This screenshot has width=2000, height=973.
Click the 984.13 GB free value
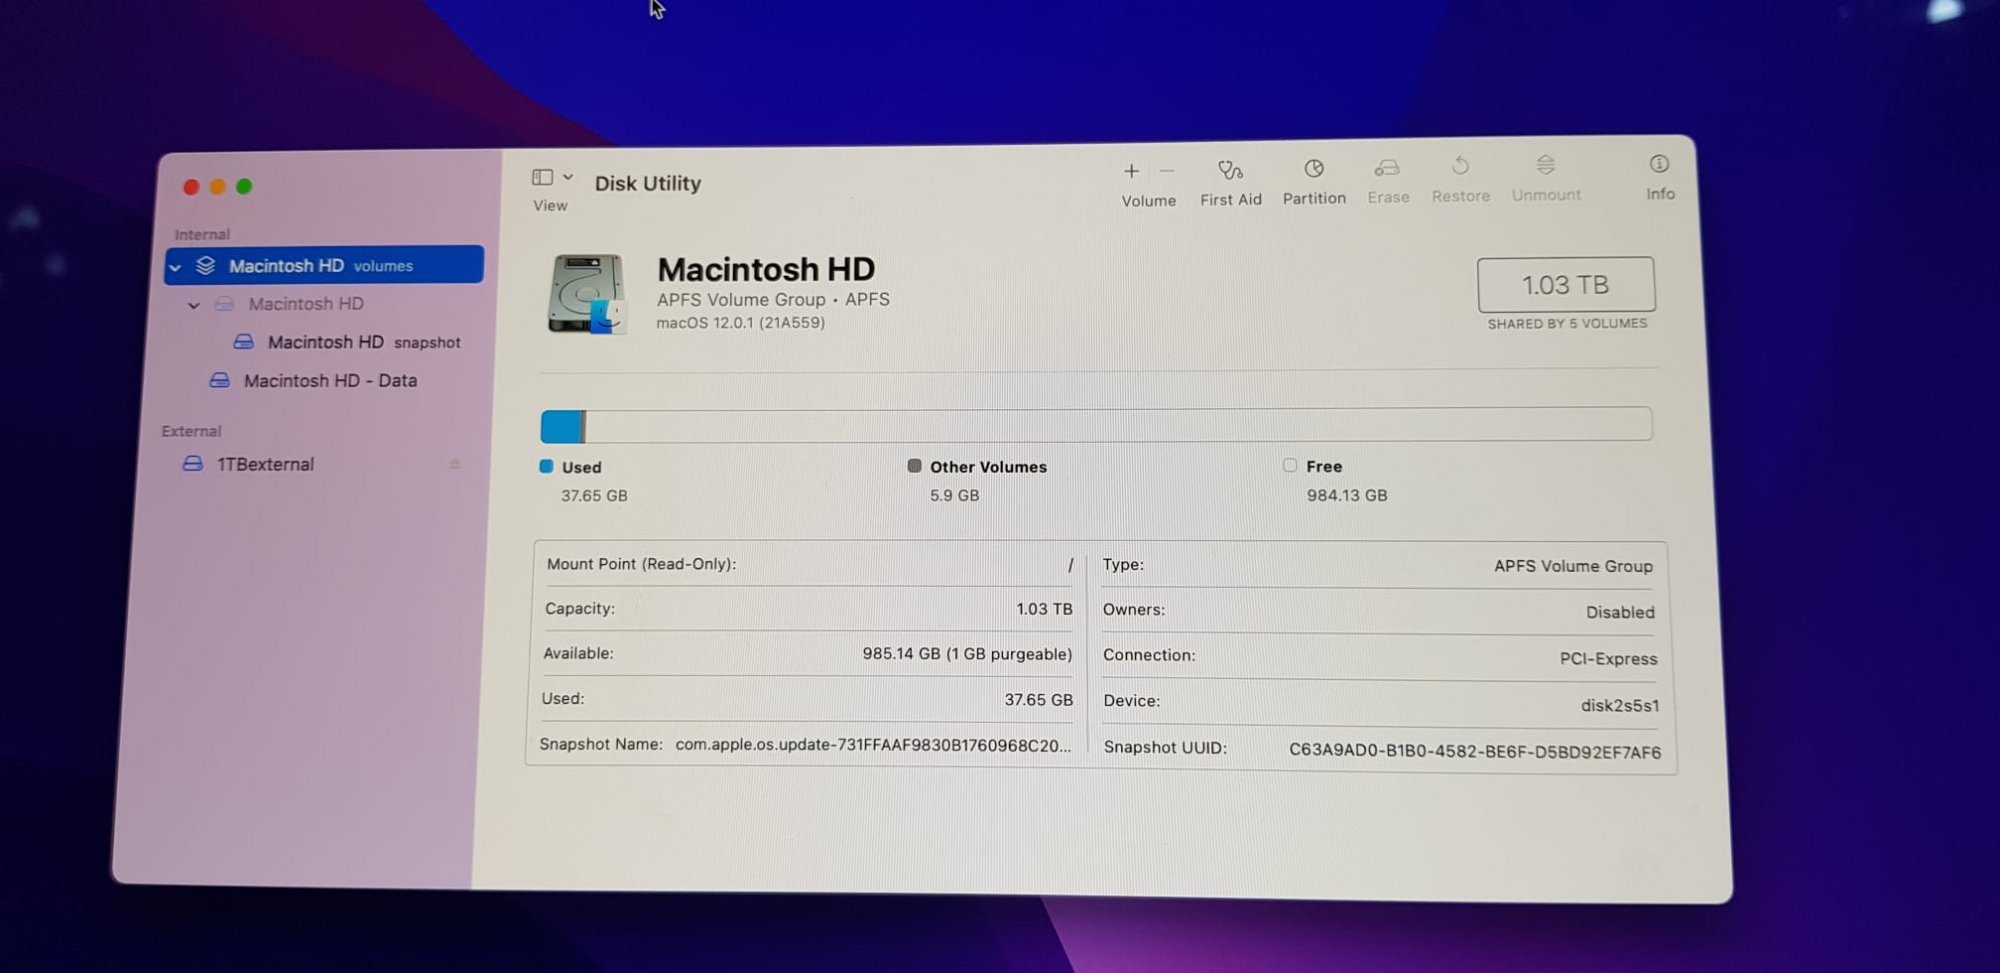[1347, 495]
